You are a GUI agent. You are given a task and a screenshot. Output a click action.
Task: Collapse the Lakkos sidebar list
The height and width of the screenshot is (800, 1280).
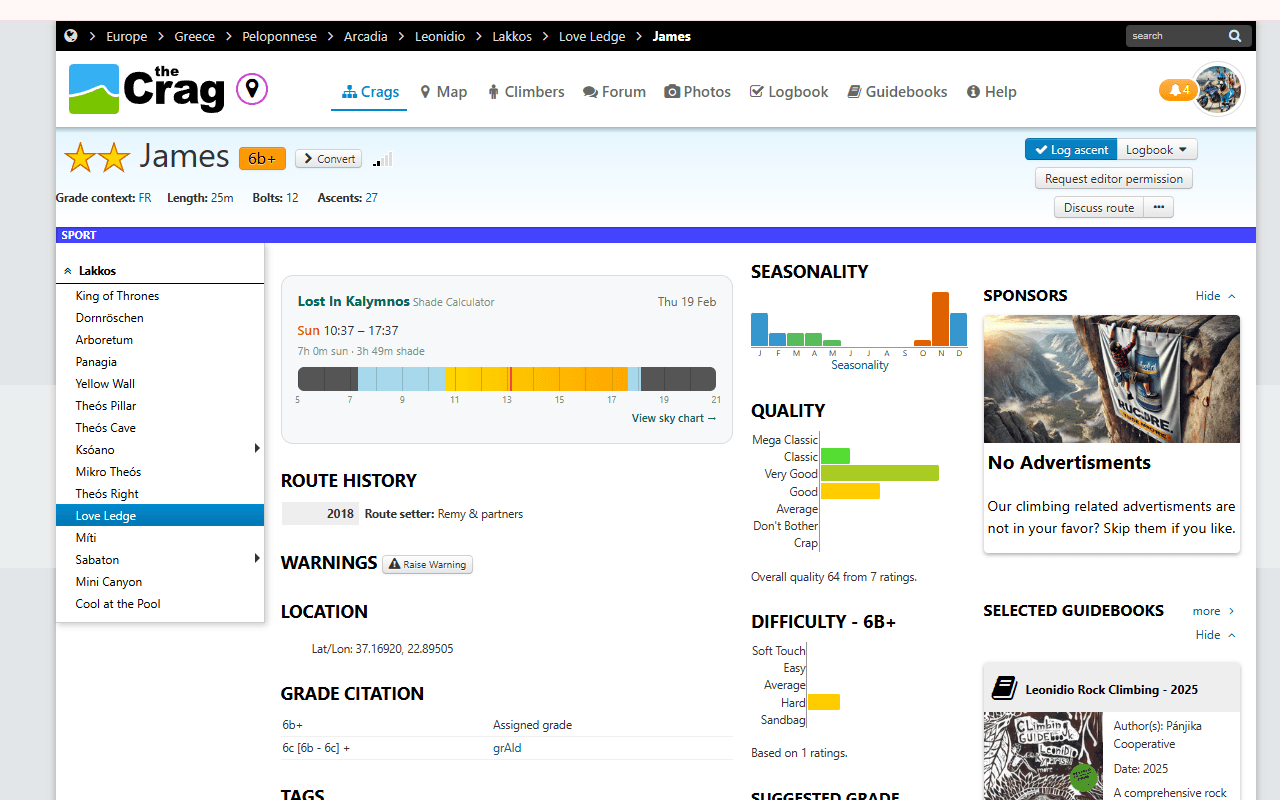tap(68, 271)
